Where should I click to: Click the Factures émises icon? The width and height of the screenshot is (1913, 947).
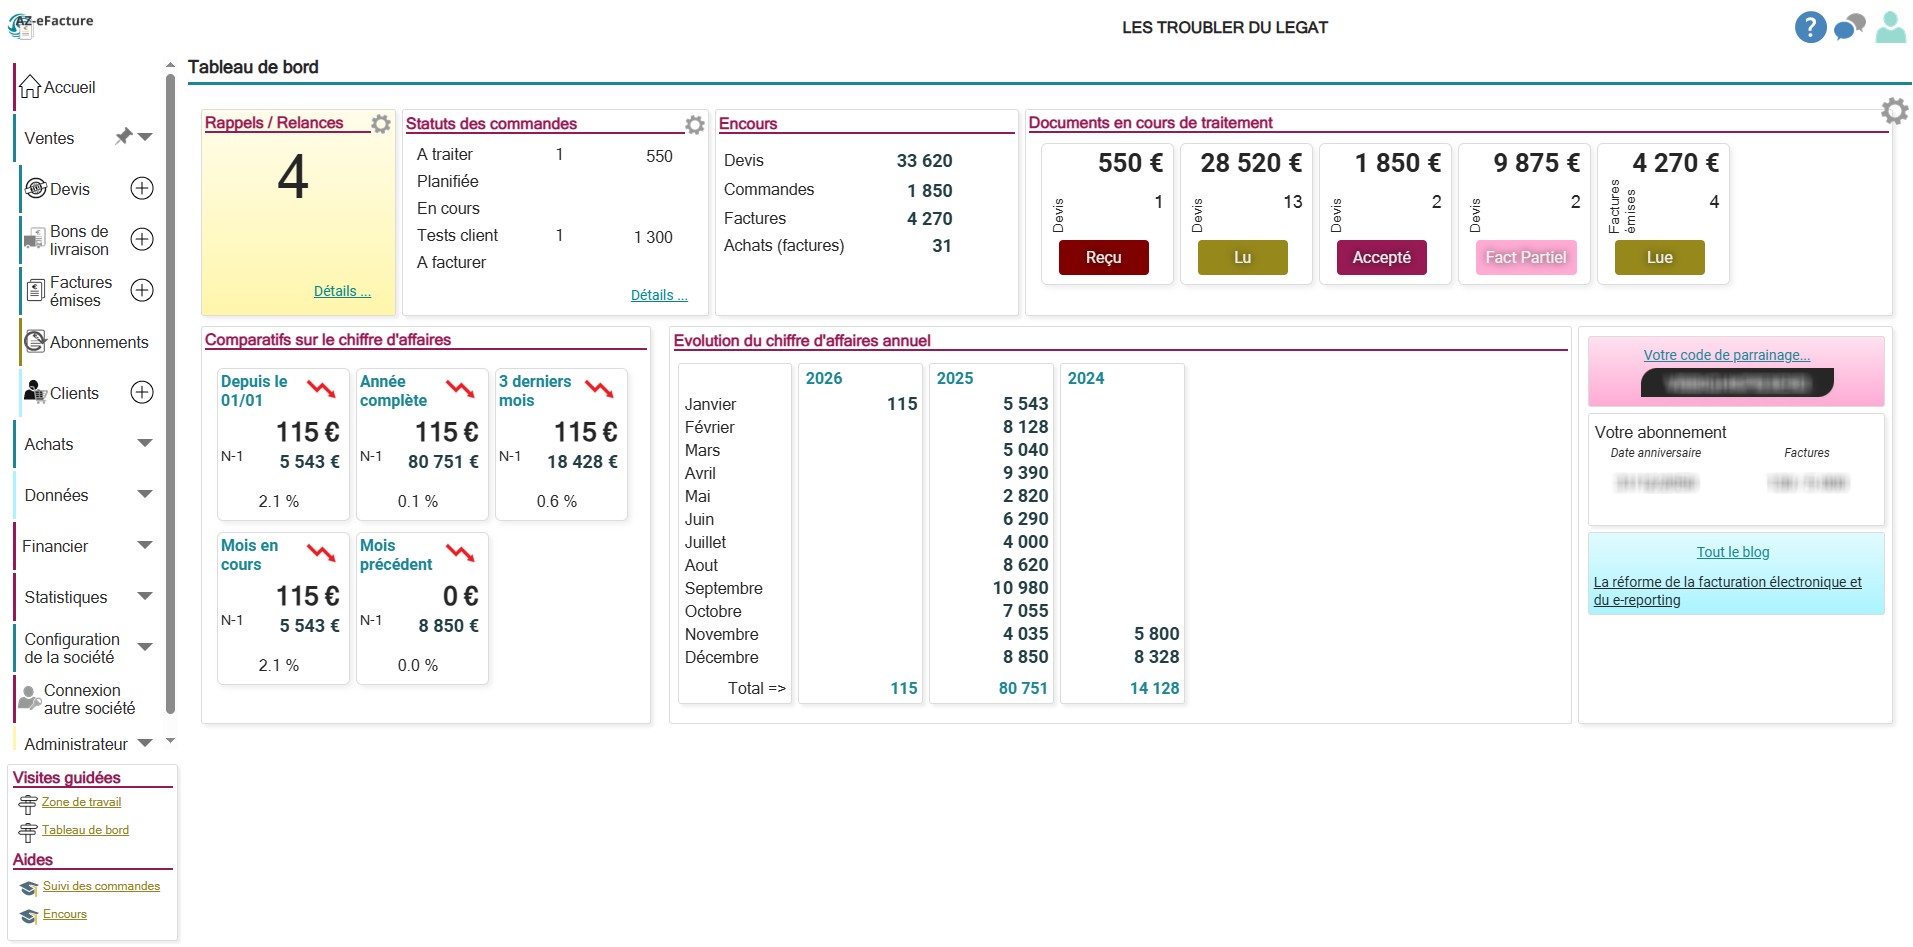tap(34, 290)
